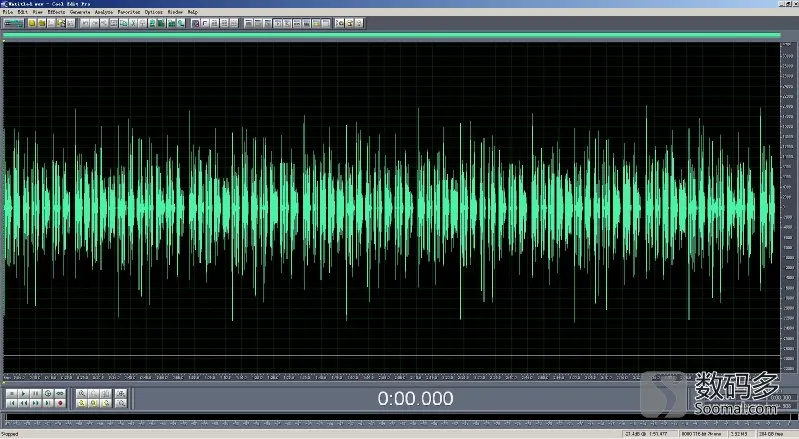Click the lower-left yellow zoom magnifier icon
The width and height of the screenshot is (799, 439).
coord(82,403)
